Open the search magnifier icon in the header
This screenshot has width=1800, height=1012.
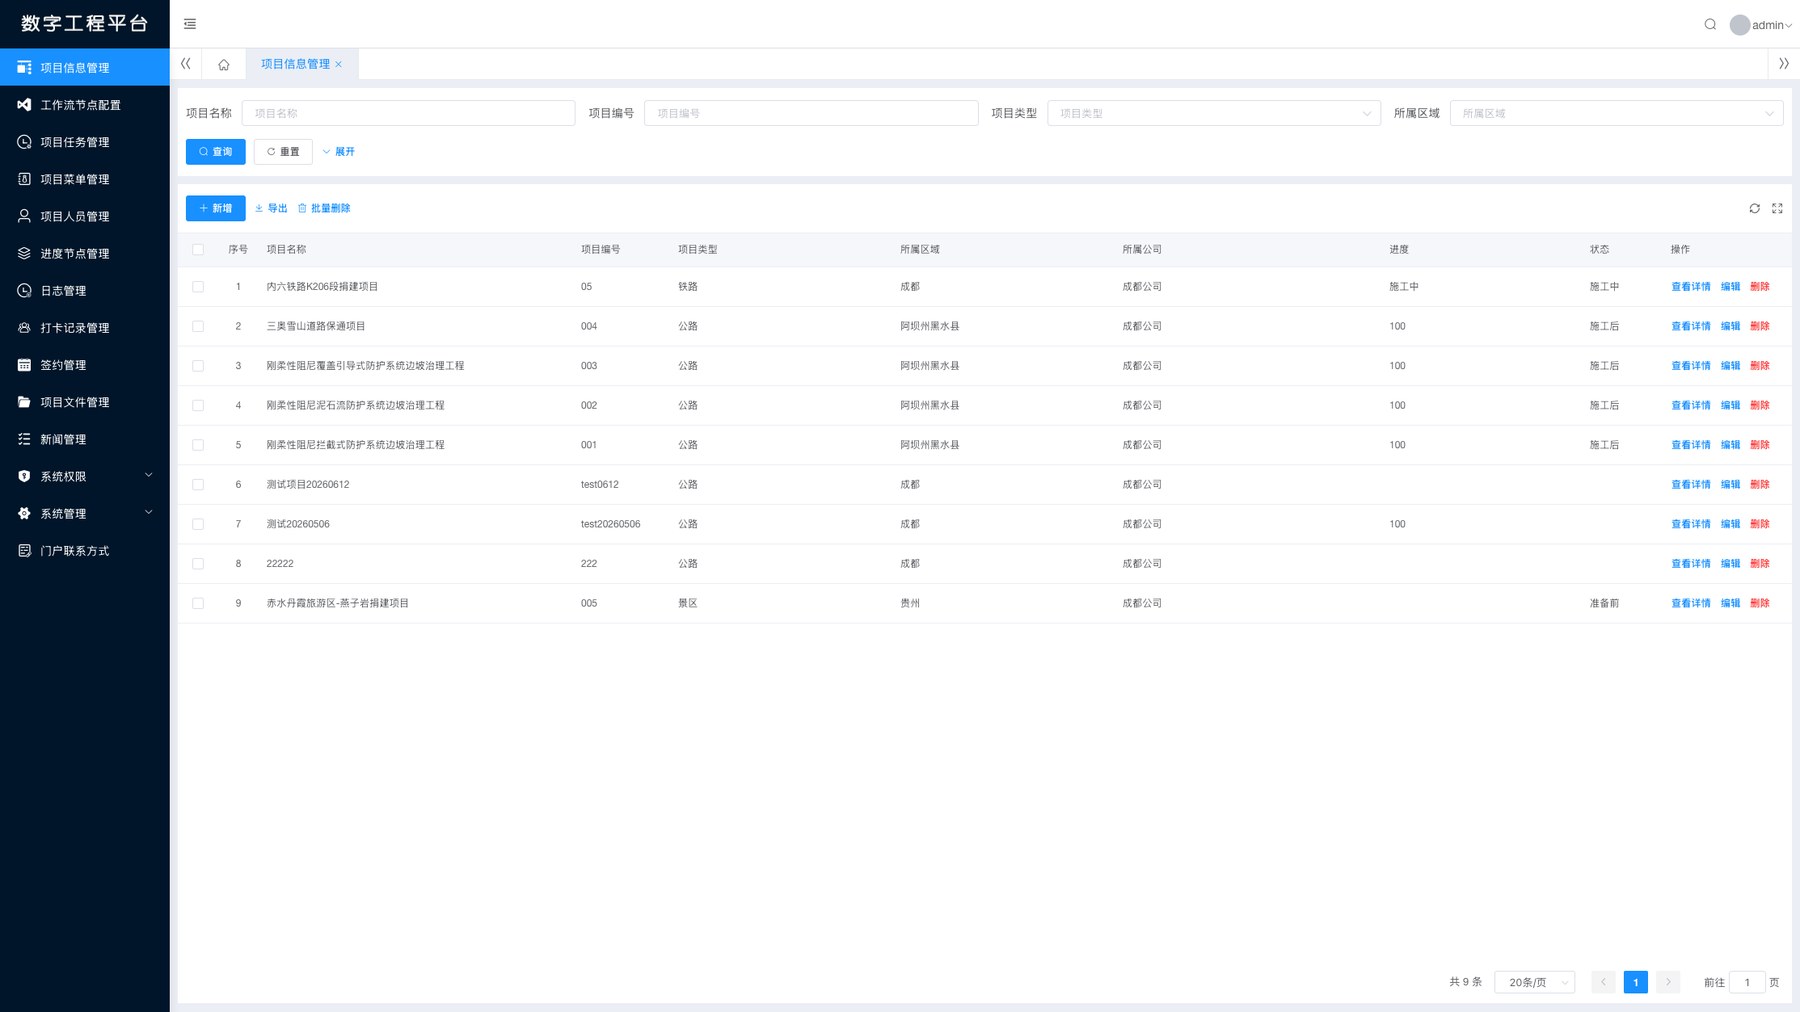pyautogui.click(x=1710, y=25)
